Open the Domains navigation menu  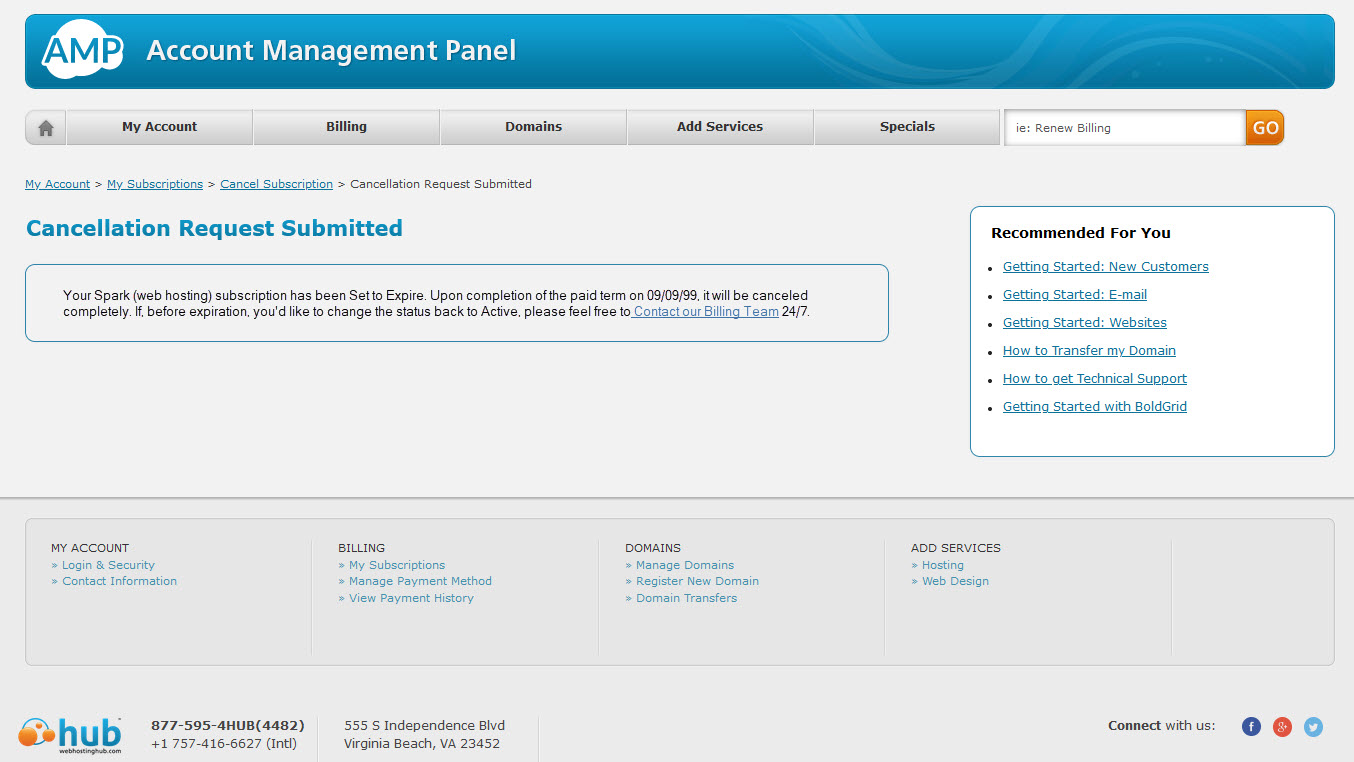pos(533,127)
